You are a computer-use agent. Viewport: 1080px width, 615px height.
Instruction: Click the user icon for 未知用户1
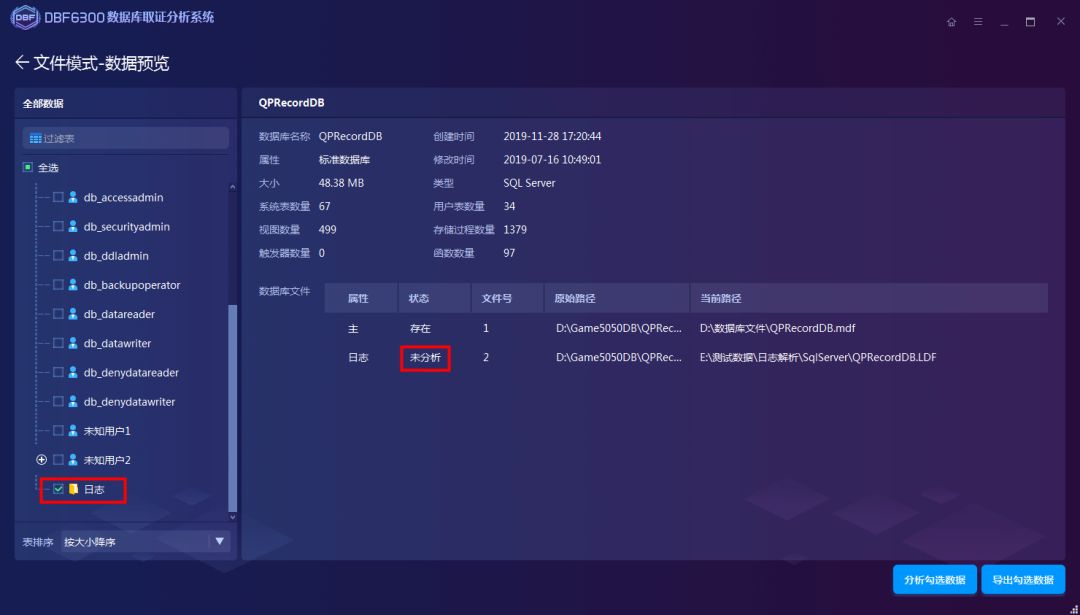73,430
